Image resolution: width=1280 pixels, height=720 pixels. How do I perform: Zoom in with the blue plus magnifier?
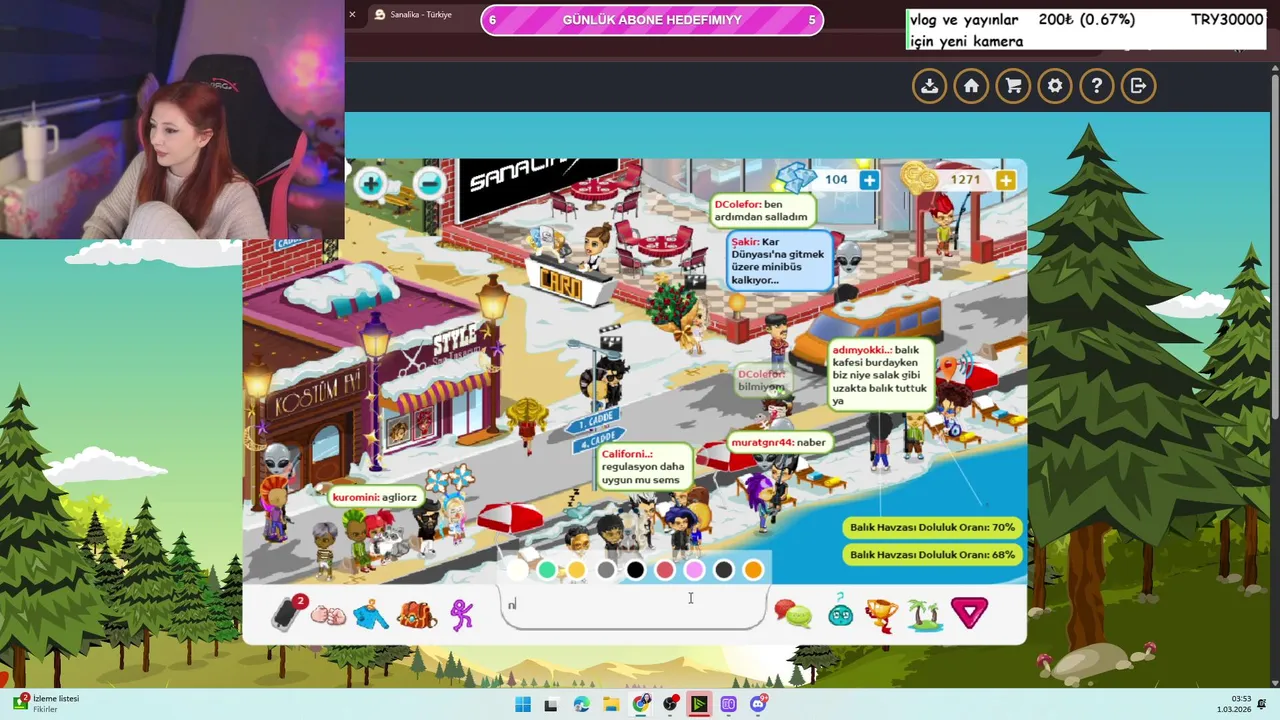371,184
